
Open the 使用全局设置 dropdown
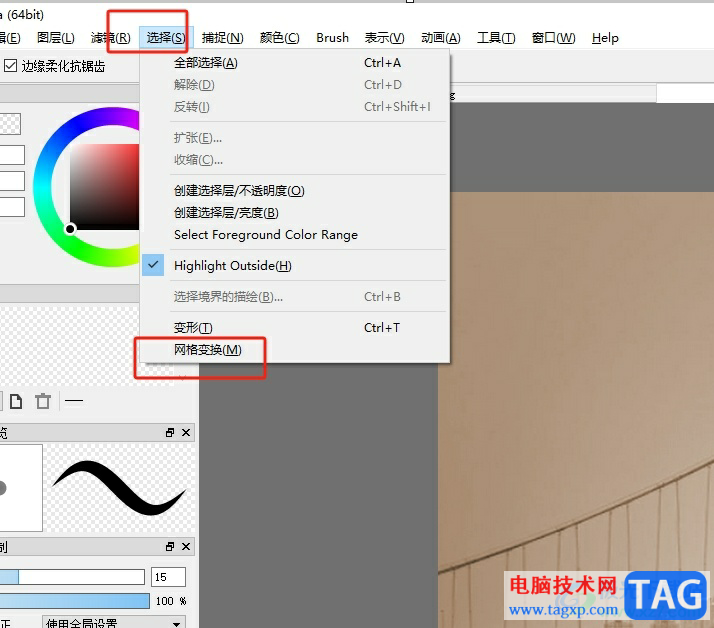tap(114, 622)
